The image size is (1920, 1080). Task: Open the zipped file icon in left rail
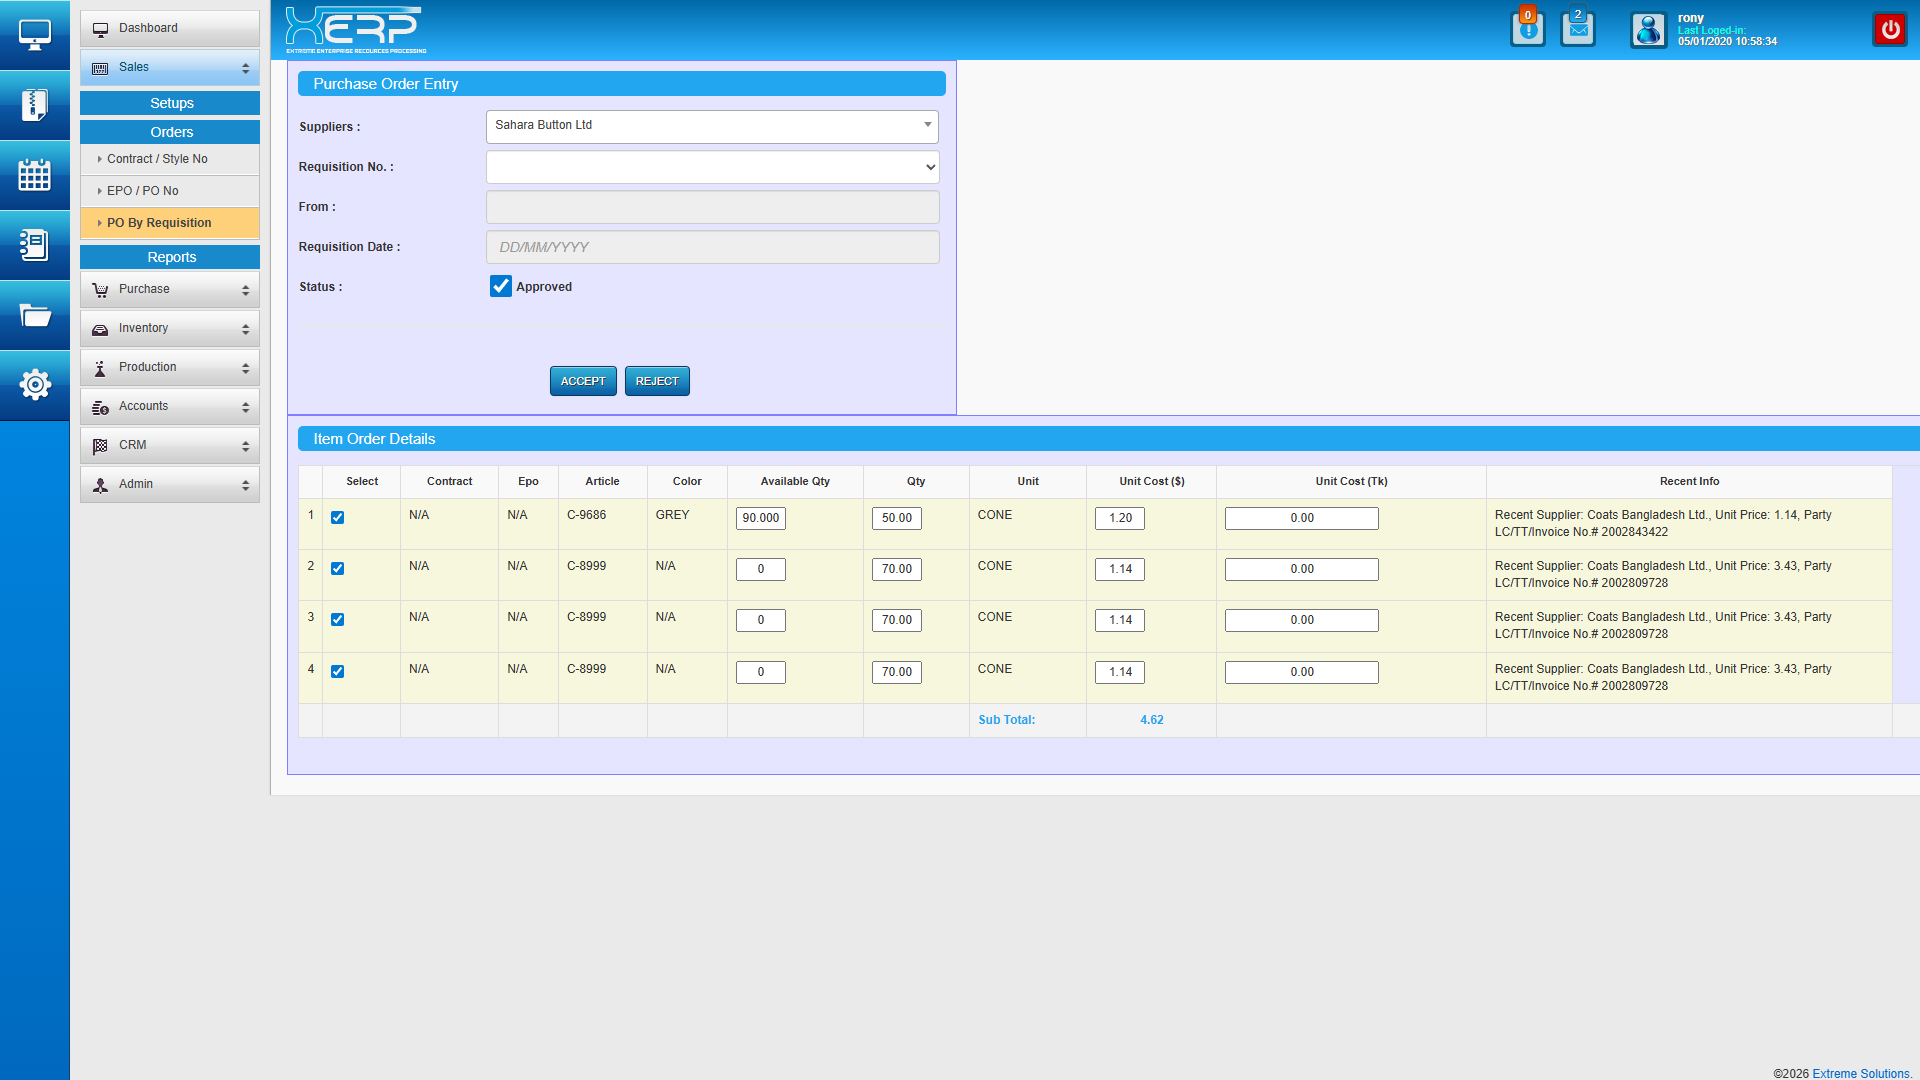(34, 105)
